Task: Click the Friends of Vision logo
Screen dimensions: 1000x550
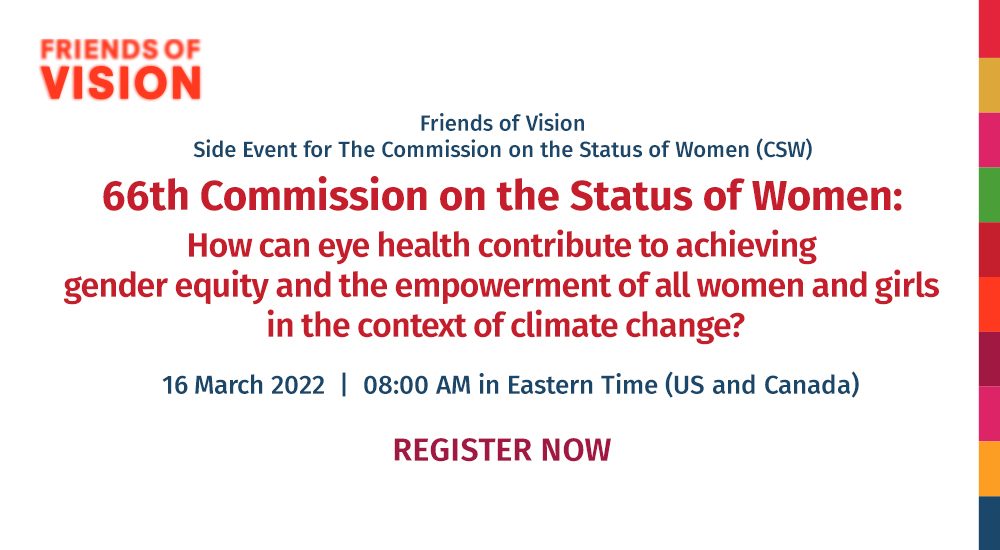Action: 121,70
